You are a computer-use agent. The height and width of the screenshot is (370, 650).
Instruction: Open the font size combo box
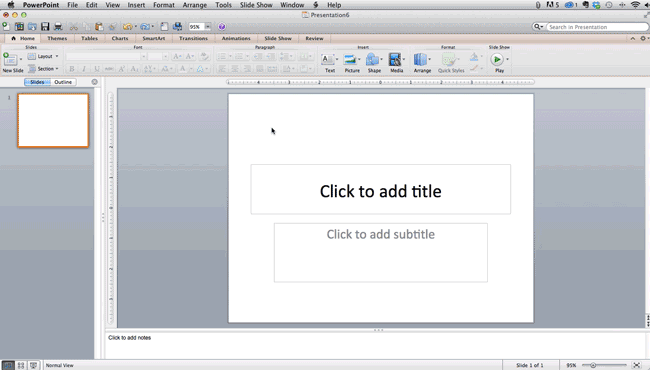tap(158, 56)
